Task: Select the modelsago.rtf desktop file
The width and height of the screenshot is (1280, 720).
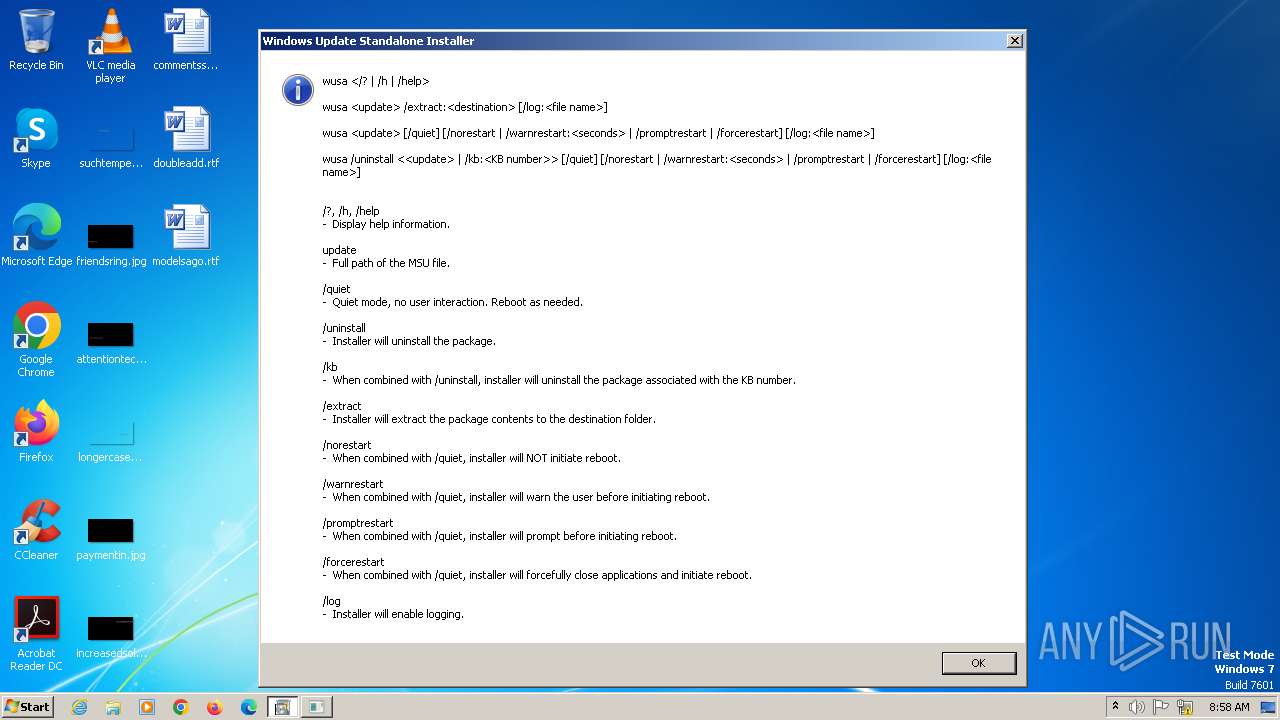Action: click(186, 236)
